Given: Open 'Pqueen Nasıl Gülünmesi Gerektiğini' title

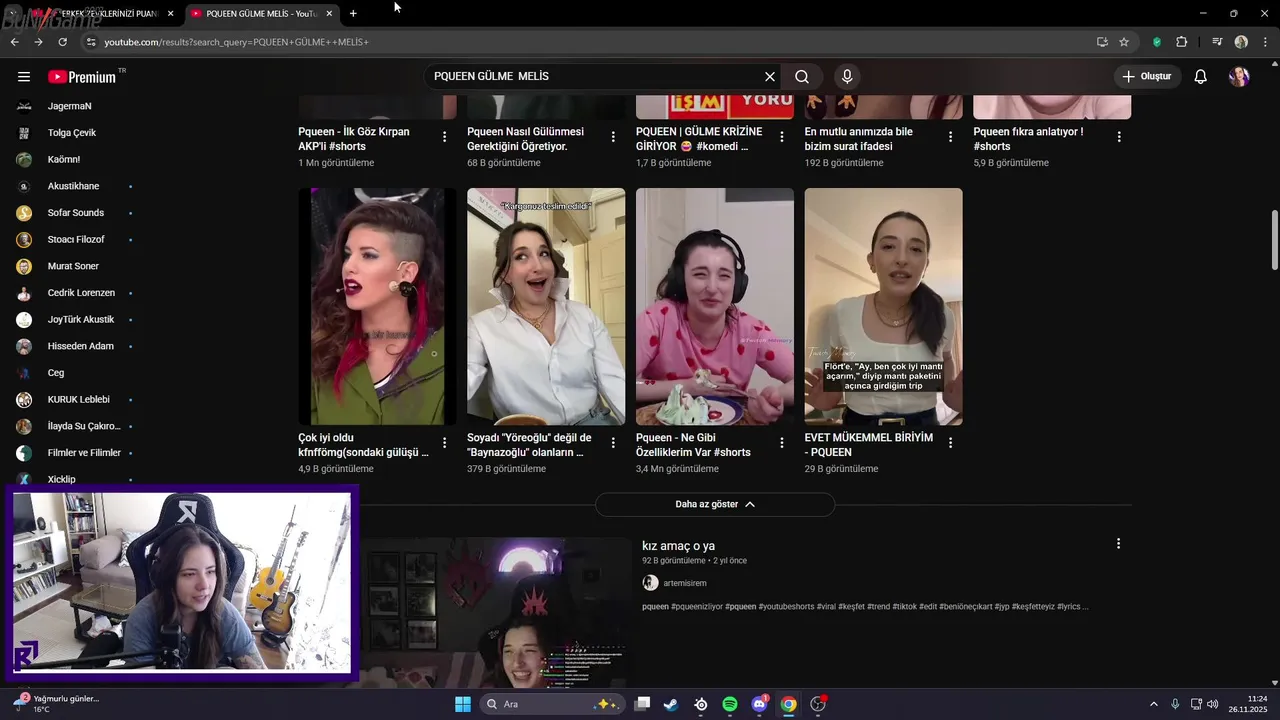Looking at the screenshot, I should tap(525, 139).
